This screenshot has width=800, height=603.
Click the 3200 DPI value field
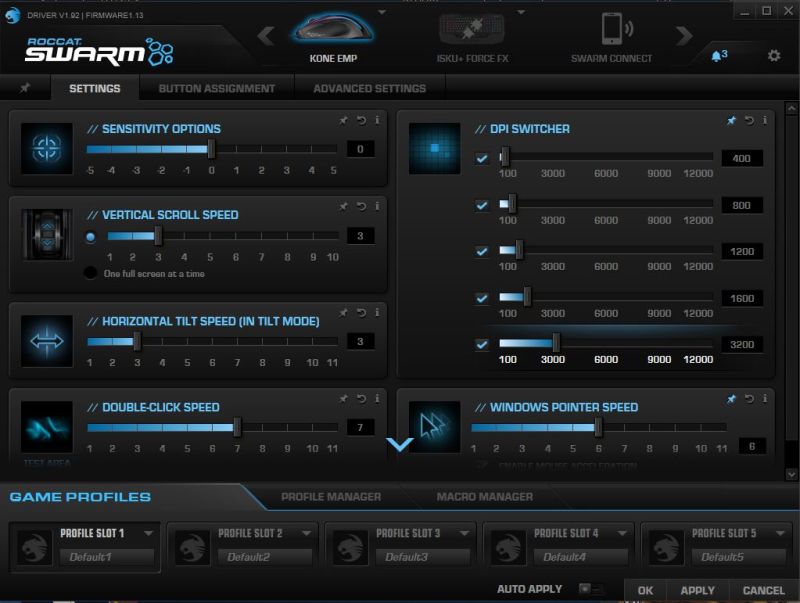742,344
